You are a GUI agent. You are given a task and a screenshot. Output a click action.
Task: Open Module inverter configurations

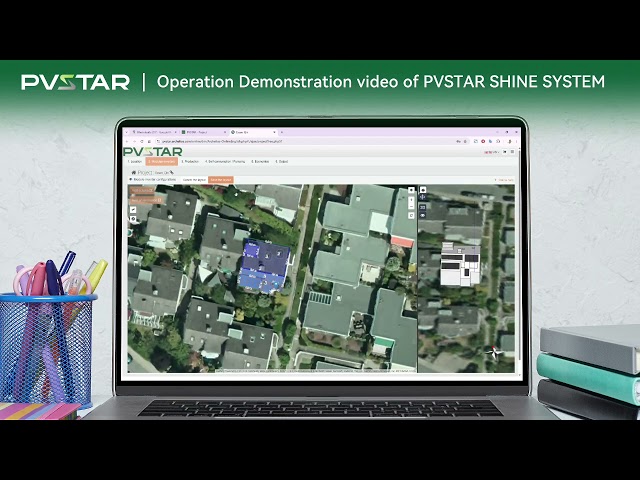[x=153, y=180]
